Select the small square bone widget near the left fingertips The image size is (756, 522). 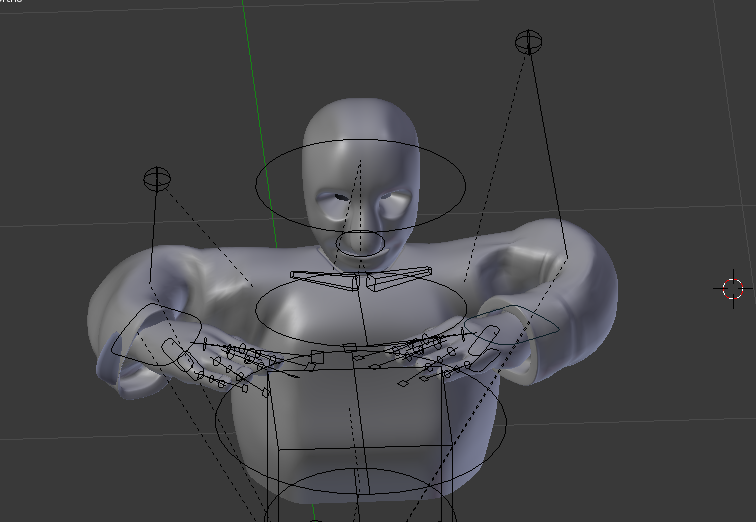click(x=317, y=357)
